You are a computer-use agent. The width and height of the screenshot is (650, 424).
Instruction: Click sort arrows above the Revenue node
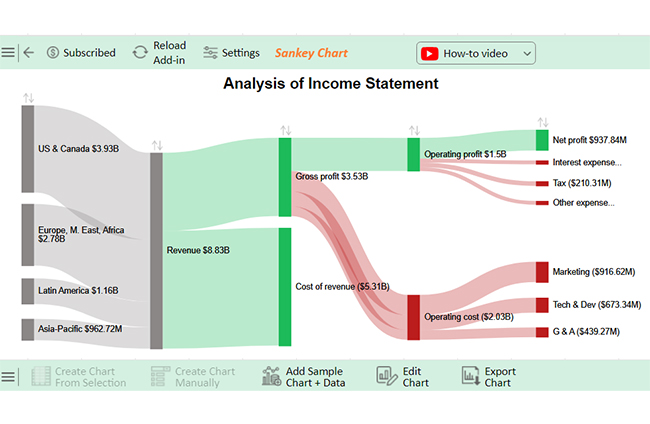pyautogui.click(x=157, y=145)
